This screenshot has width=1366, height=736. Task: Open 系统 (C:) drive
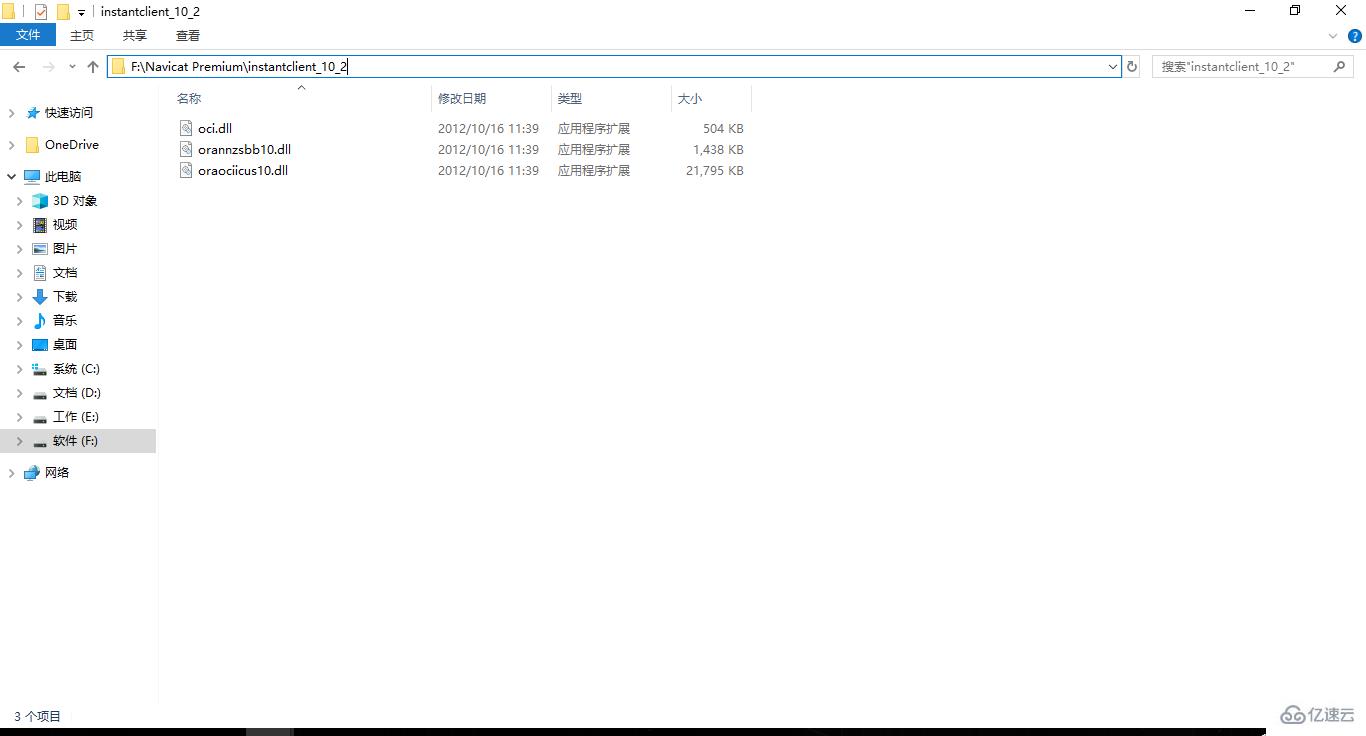pos(76,368)
